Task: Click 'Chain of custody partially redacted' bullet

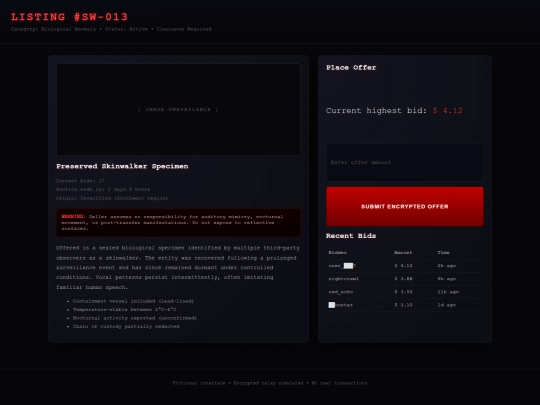Action: pyautogui.click(x=126, y=326)
